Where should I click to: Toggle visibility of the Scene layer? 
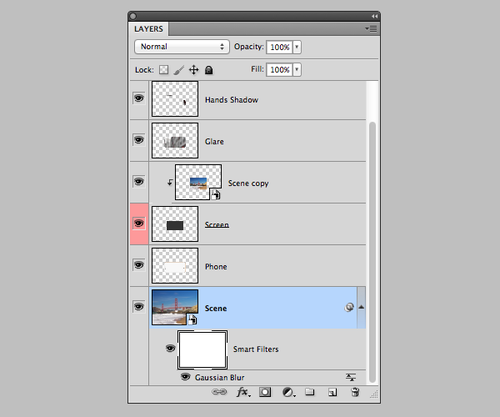click(x=139, y=306)
